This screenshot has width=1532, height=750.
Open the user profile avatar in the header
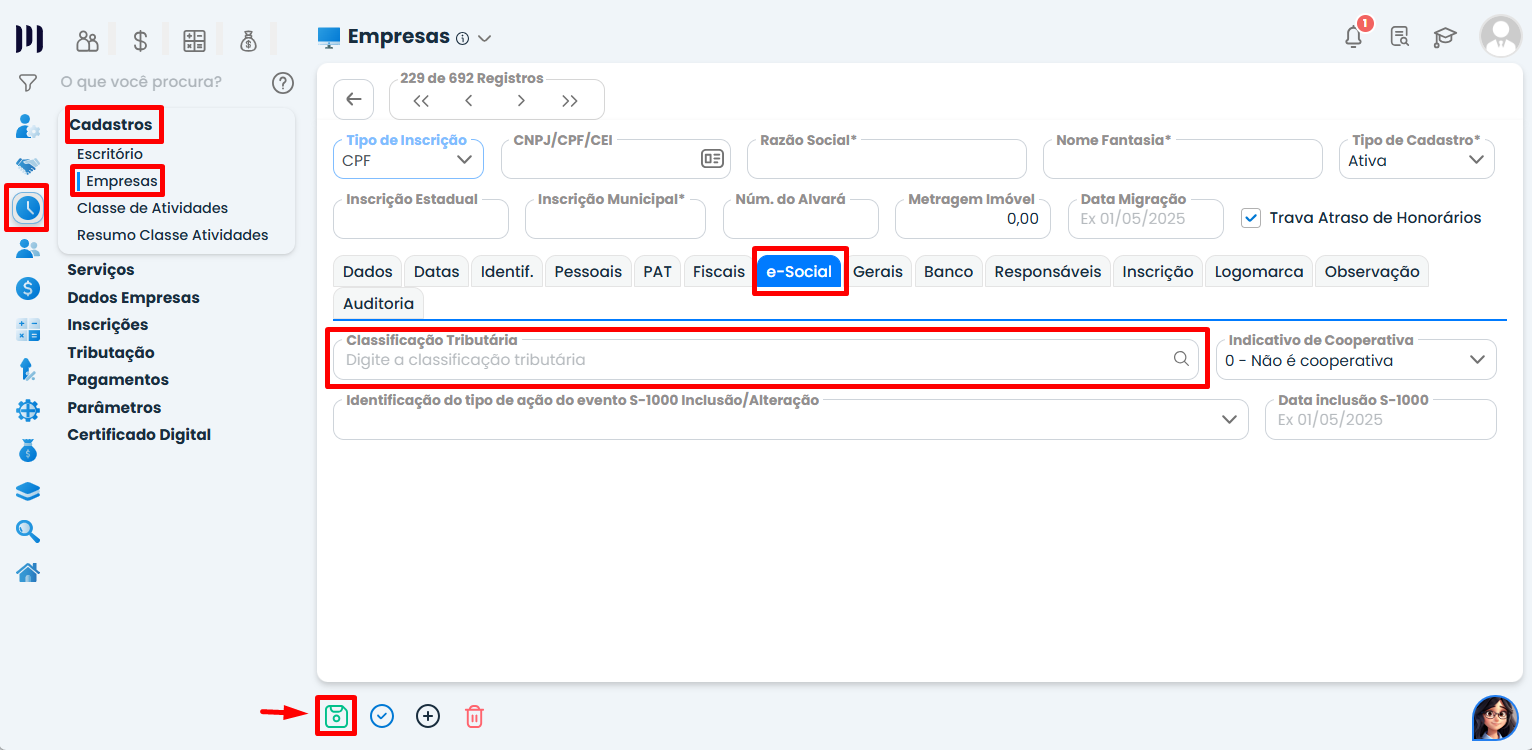click(1500, 35)
